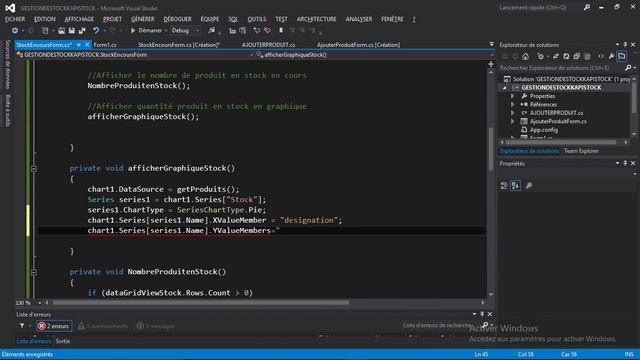Click the Navigate Backward toolbar arrow
This screenshot has width=640, height=360.
[x=15, y=31]
